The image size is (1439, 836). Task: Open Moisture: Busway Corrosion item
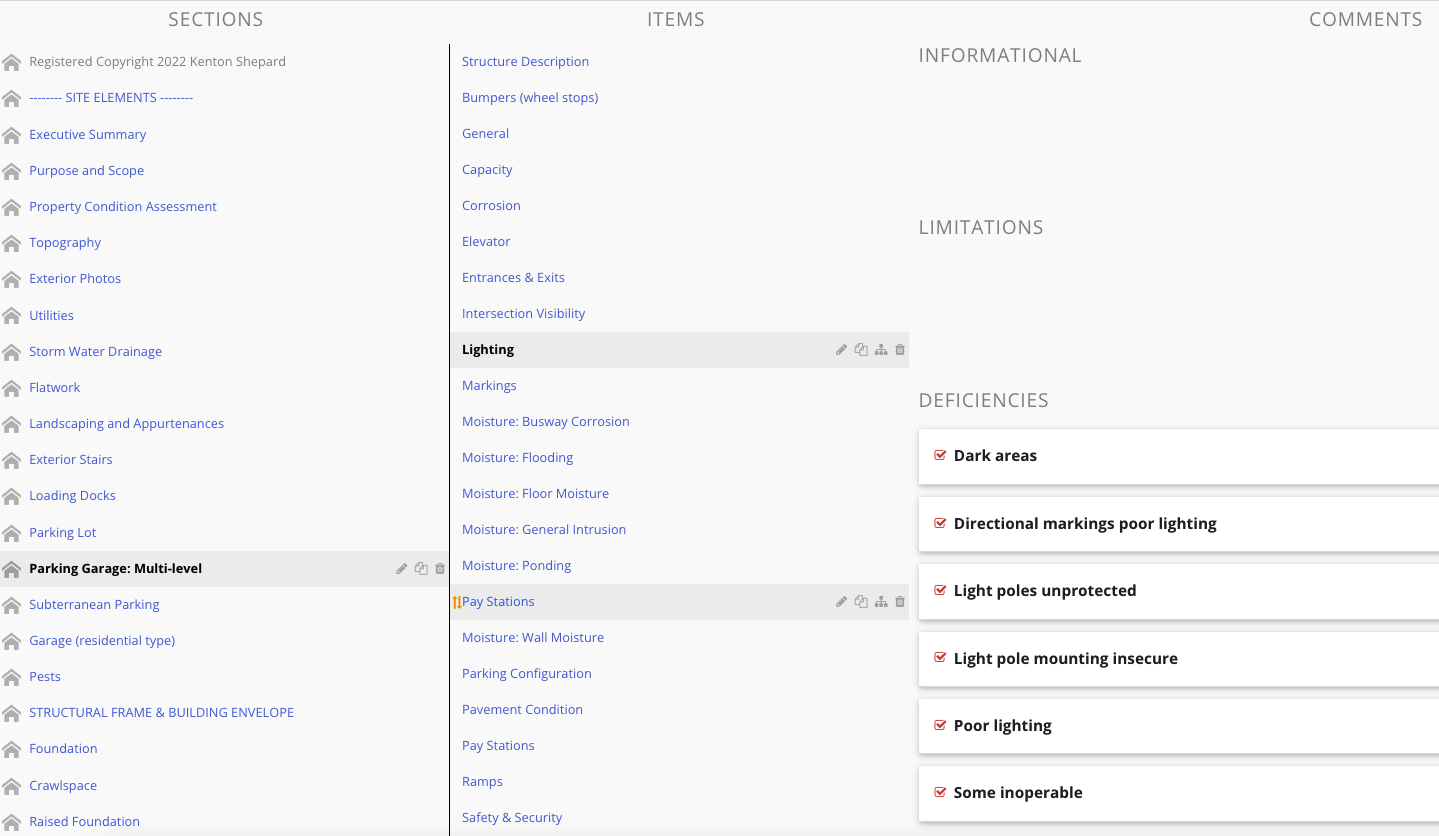pos(546,422)
